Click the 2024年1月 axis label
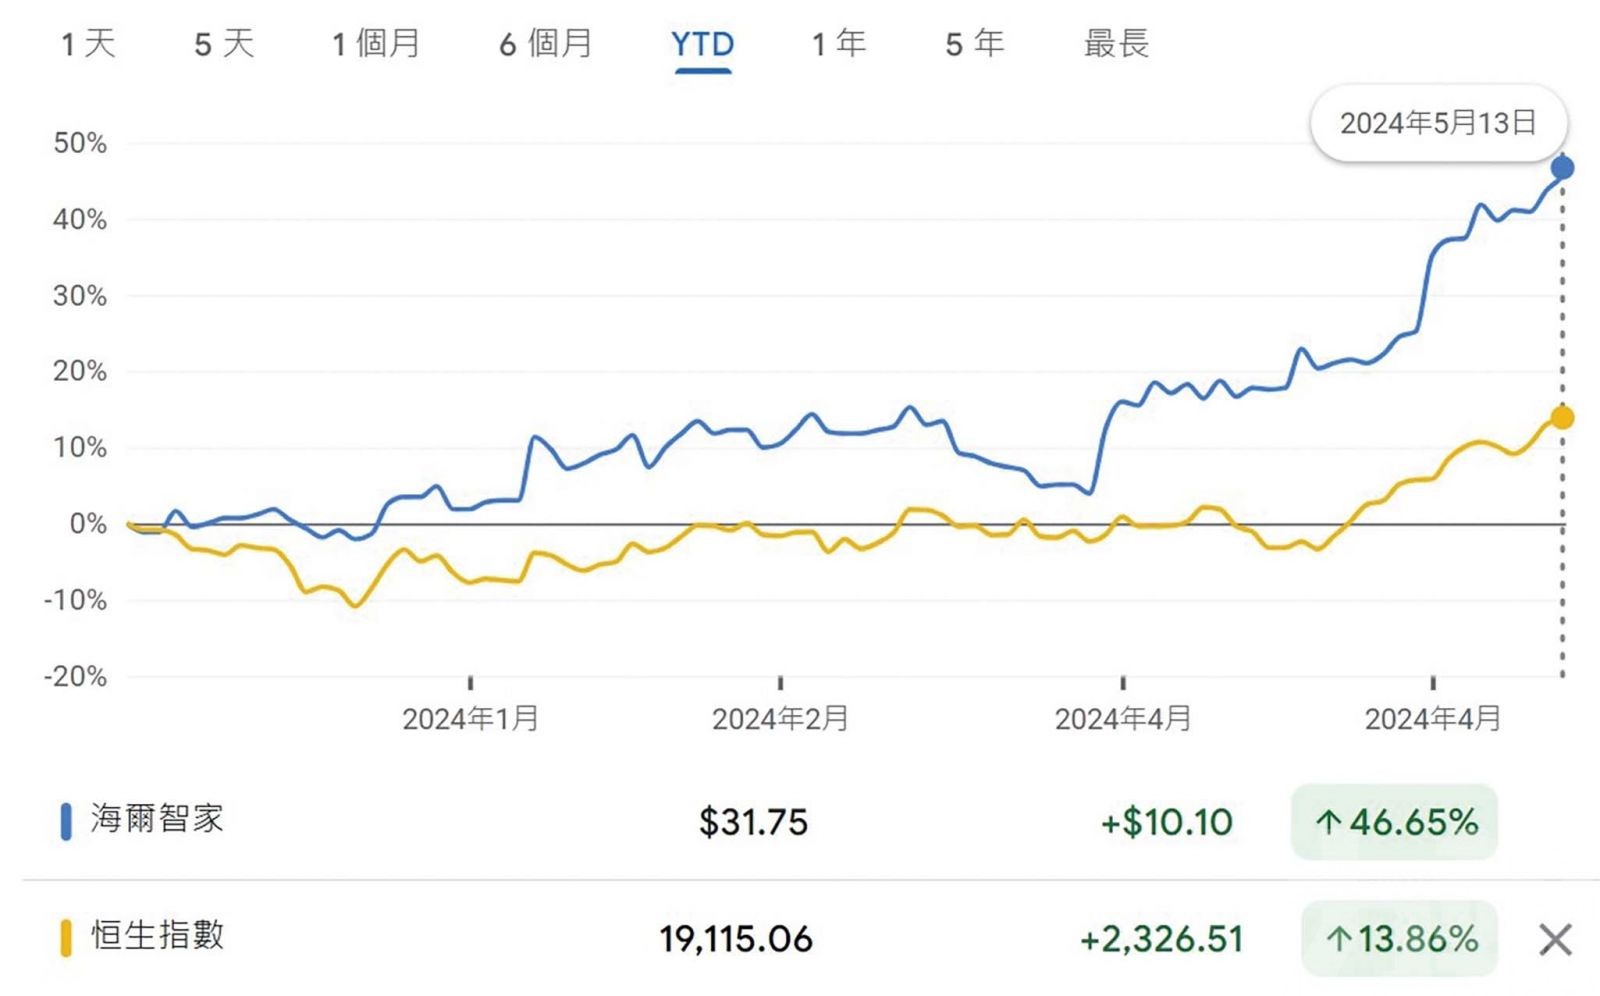 (470, 718)
